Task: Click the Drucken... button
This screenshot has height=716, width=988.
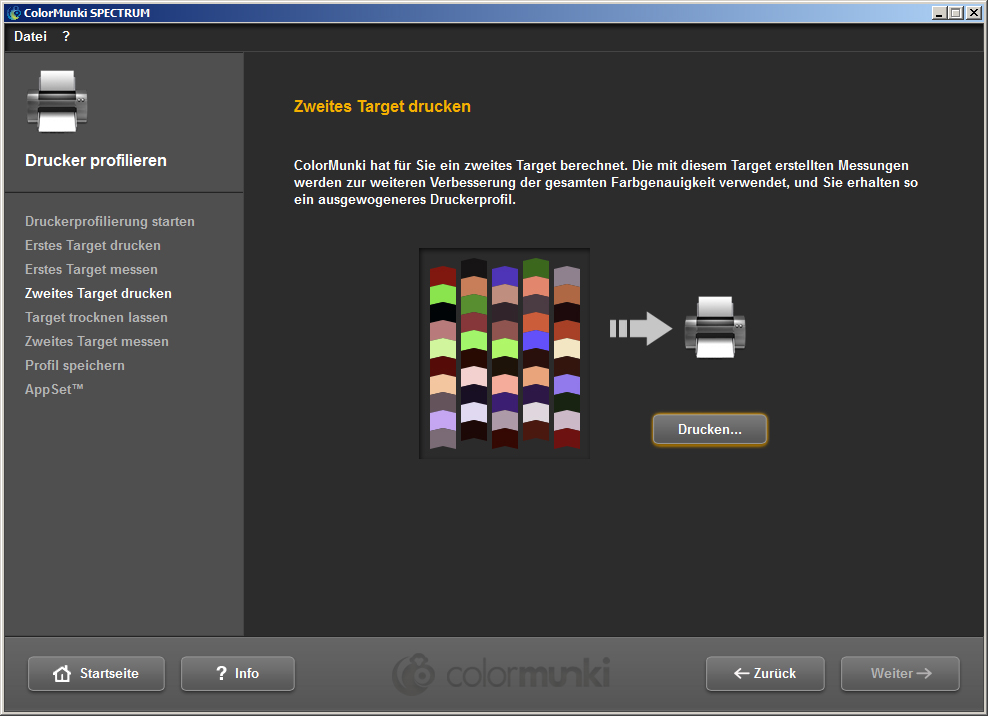Action: (709, 429)
